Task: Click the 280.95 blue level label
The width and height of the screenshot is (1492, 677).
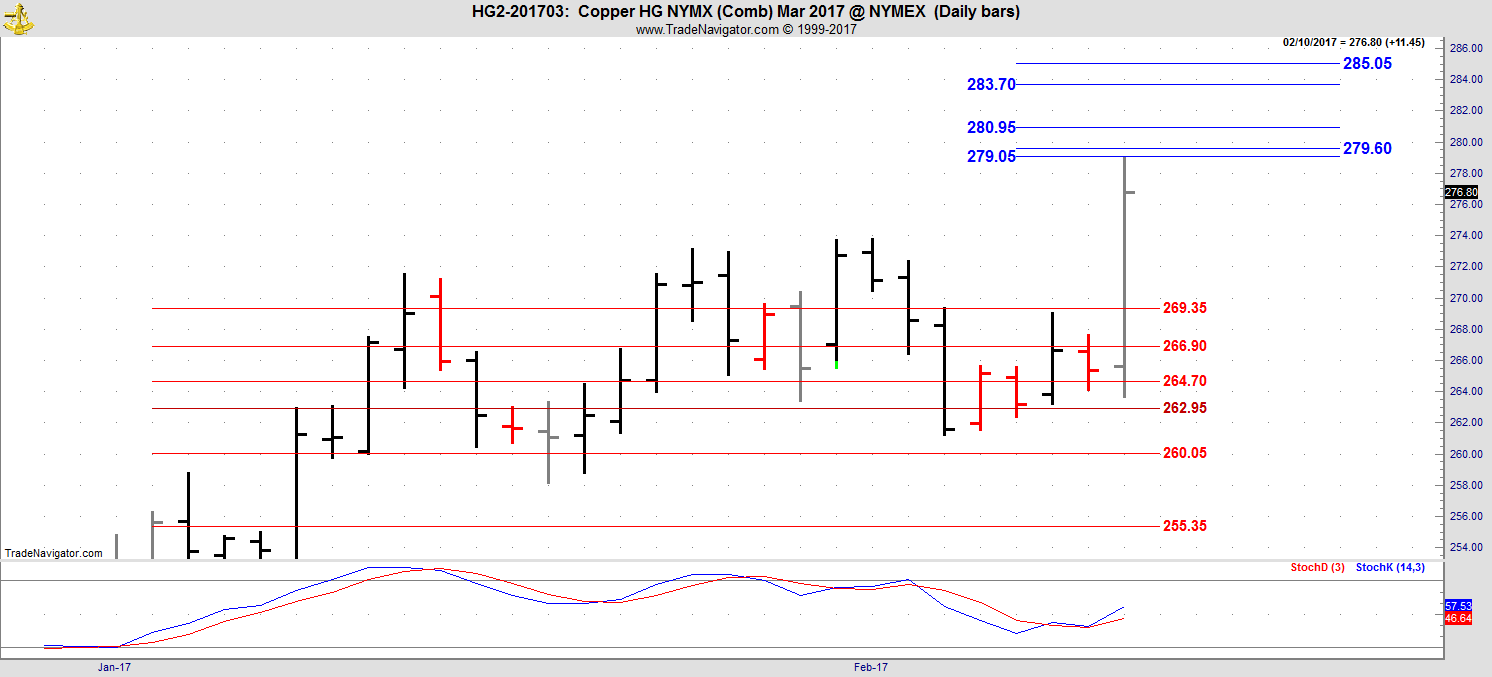Action: click(x=990, y=127)
